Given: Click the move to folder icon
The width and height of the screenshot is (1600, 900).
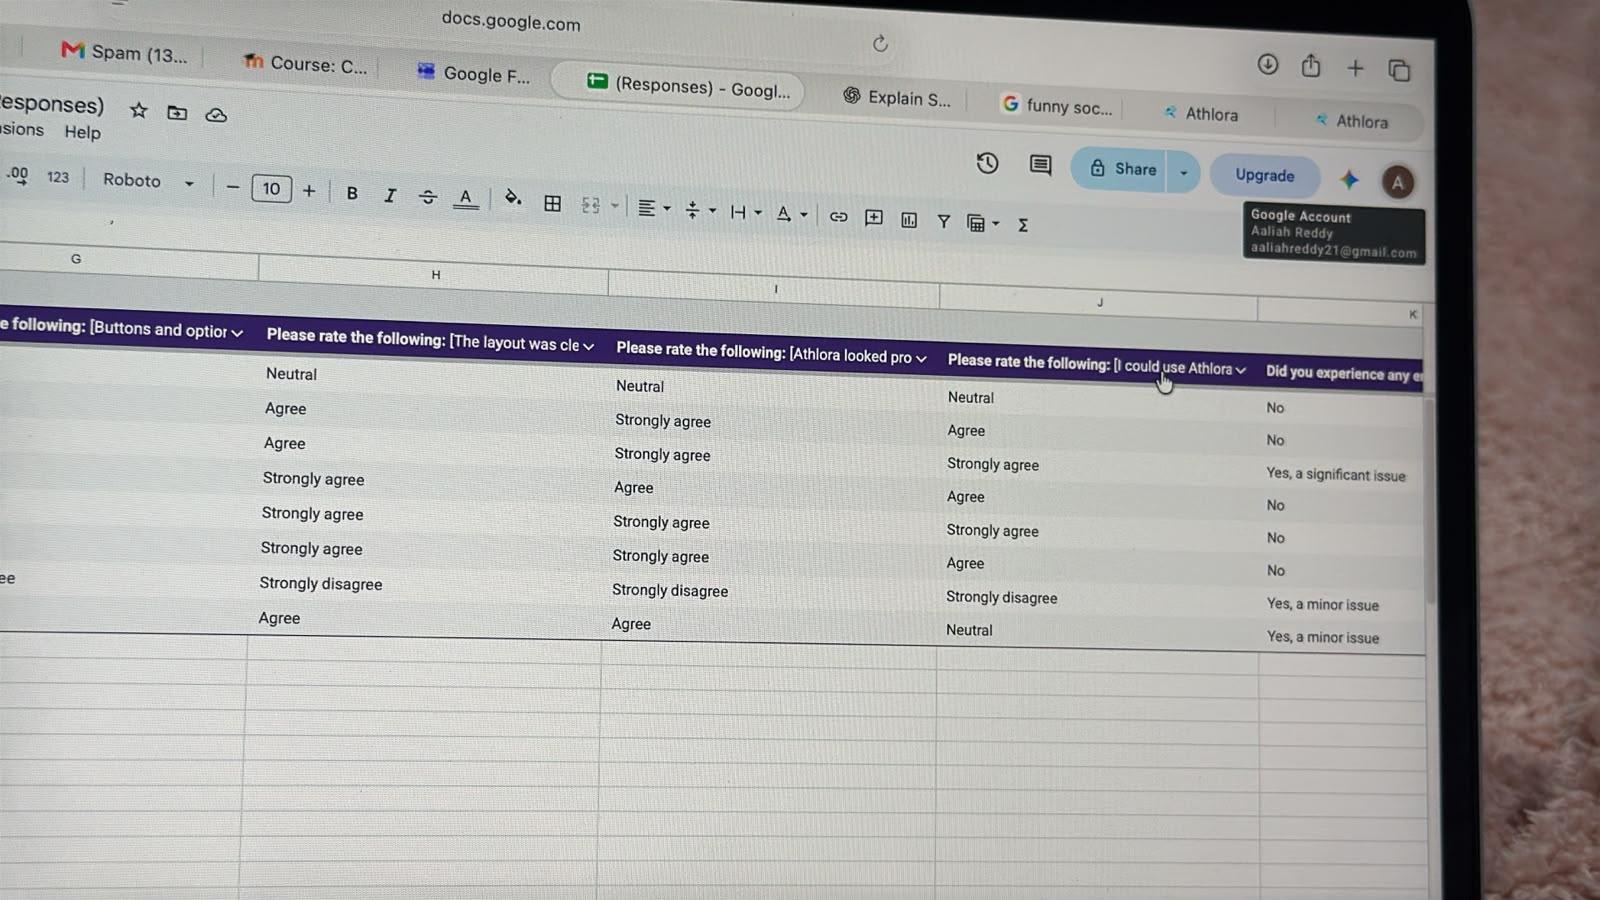Looking at the screenshot, I should (x=177, y=112).
